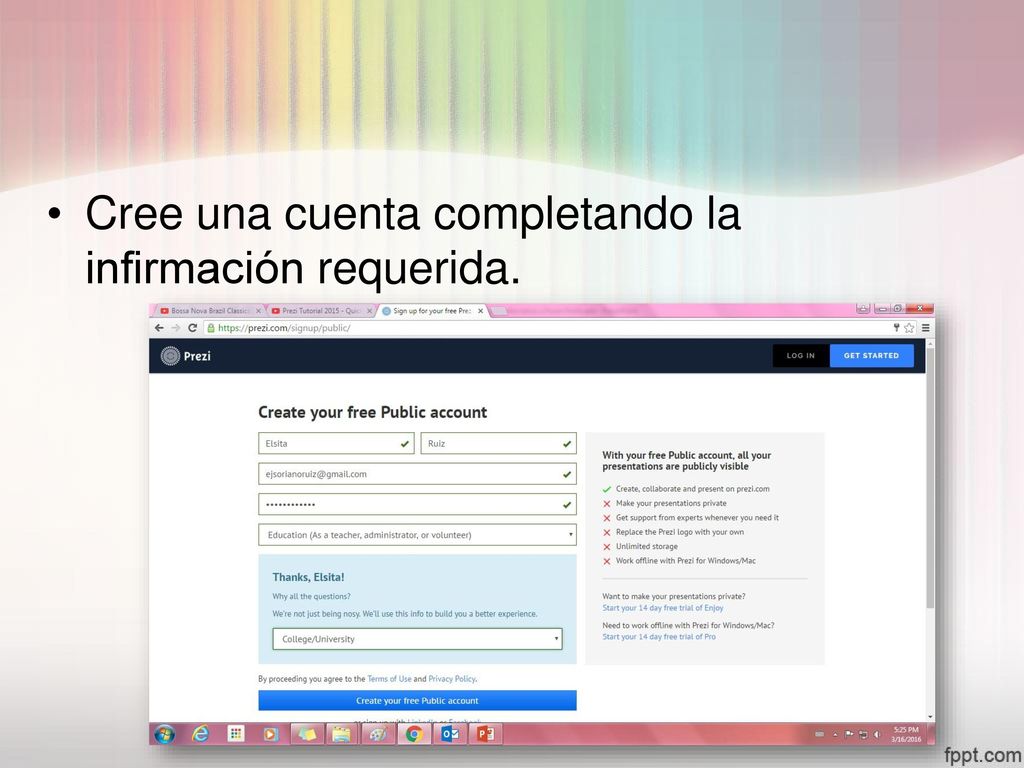Screen dimensions: 1024x768
Task: Open Sticky Notes from the taskbar
Action: [x=307, y=734]
